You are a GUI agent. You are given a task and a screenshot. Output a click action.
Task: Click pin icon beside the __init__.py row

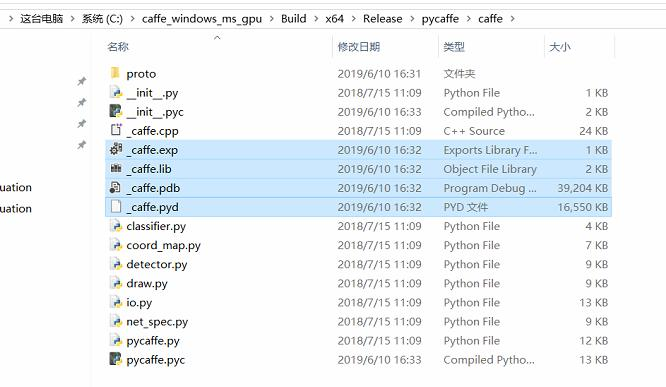point(82,102)
